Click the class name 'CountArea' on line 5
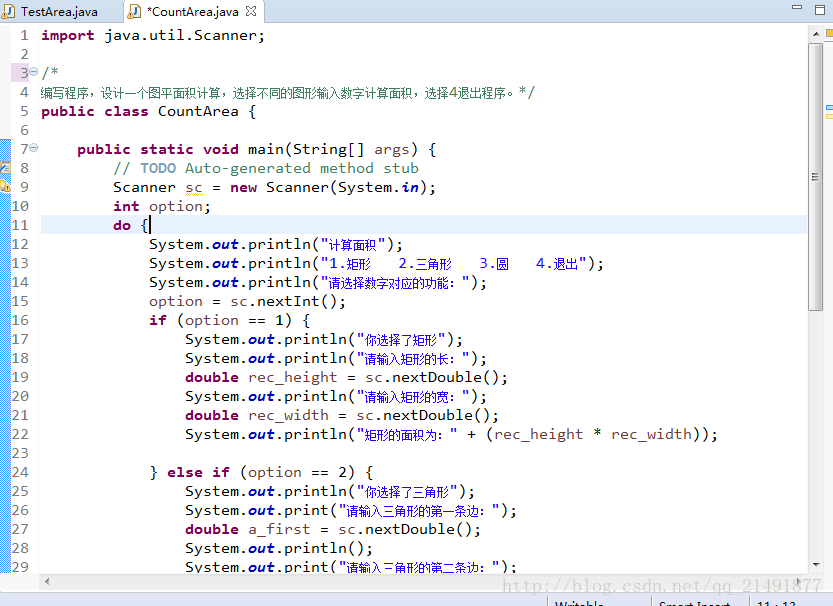 [x=198, y=112]
